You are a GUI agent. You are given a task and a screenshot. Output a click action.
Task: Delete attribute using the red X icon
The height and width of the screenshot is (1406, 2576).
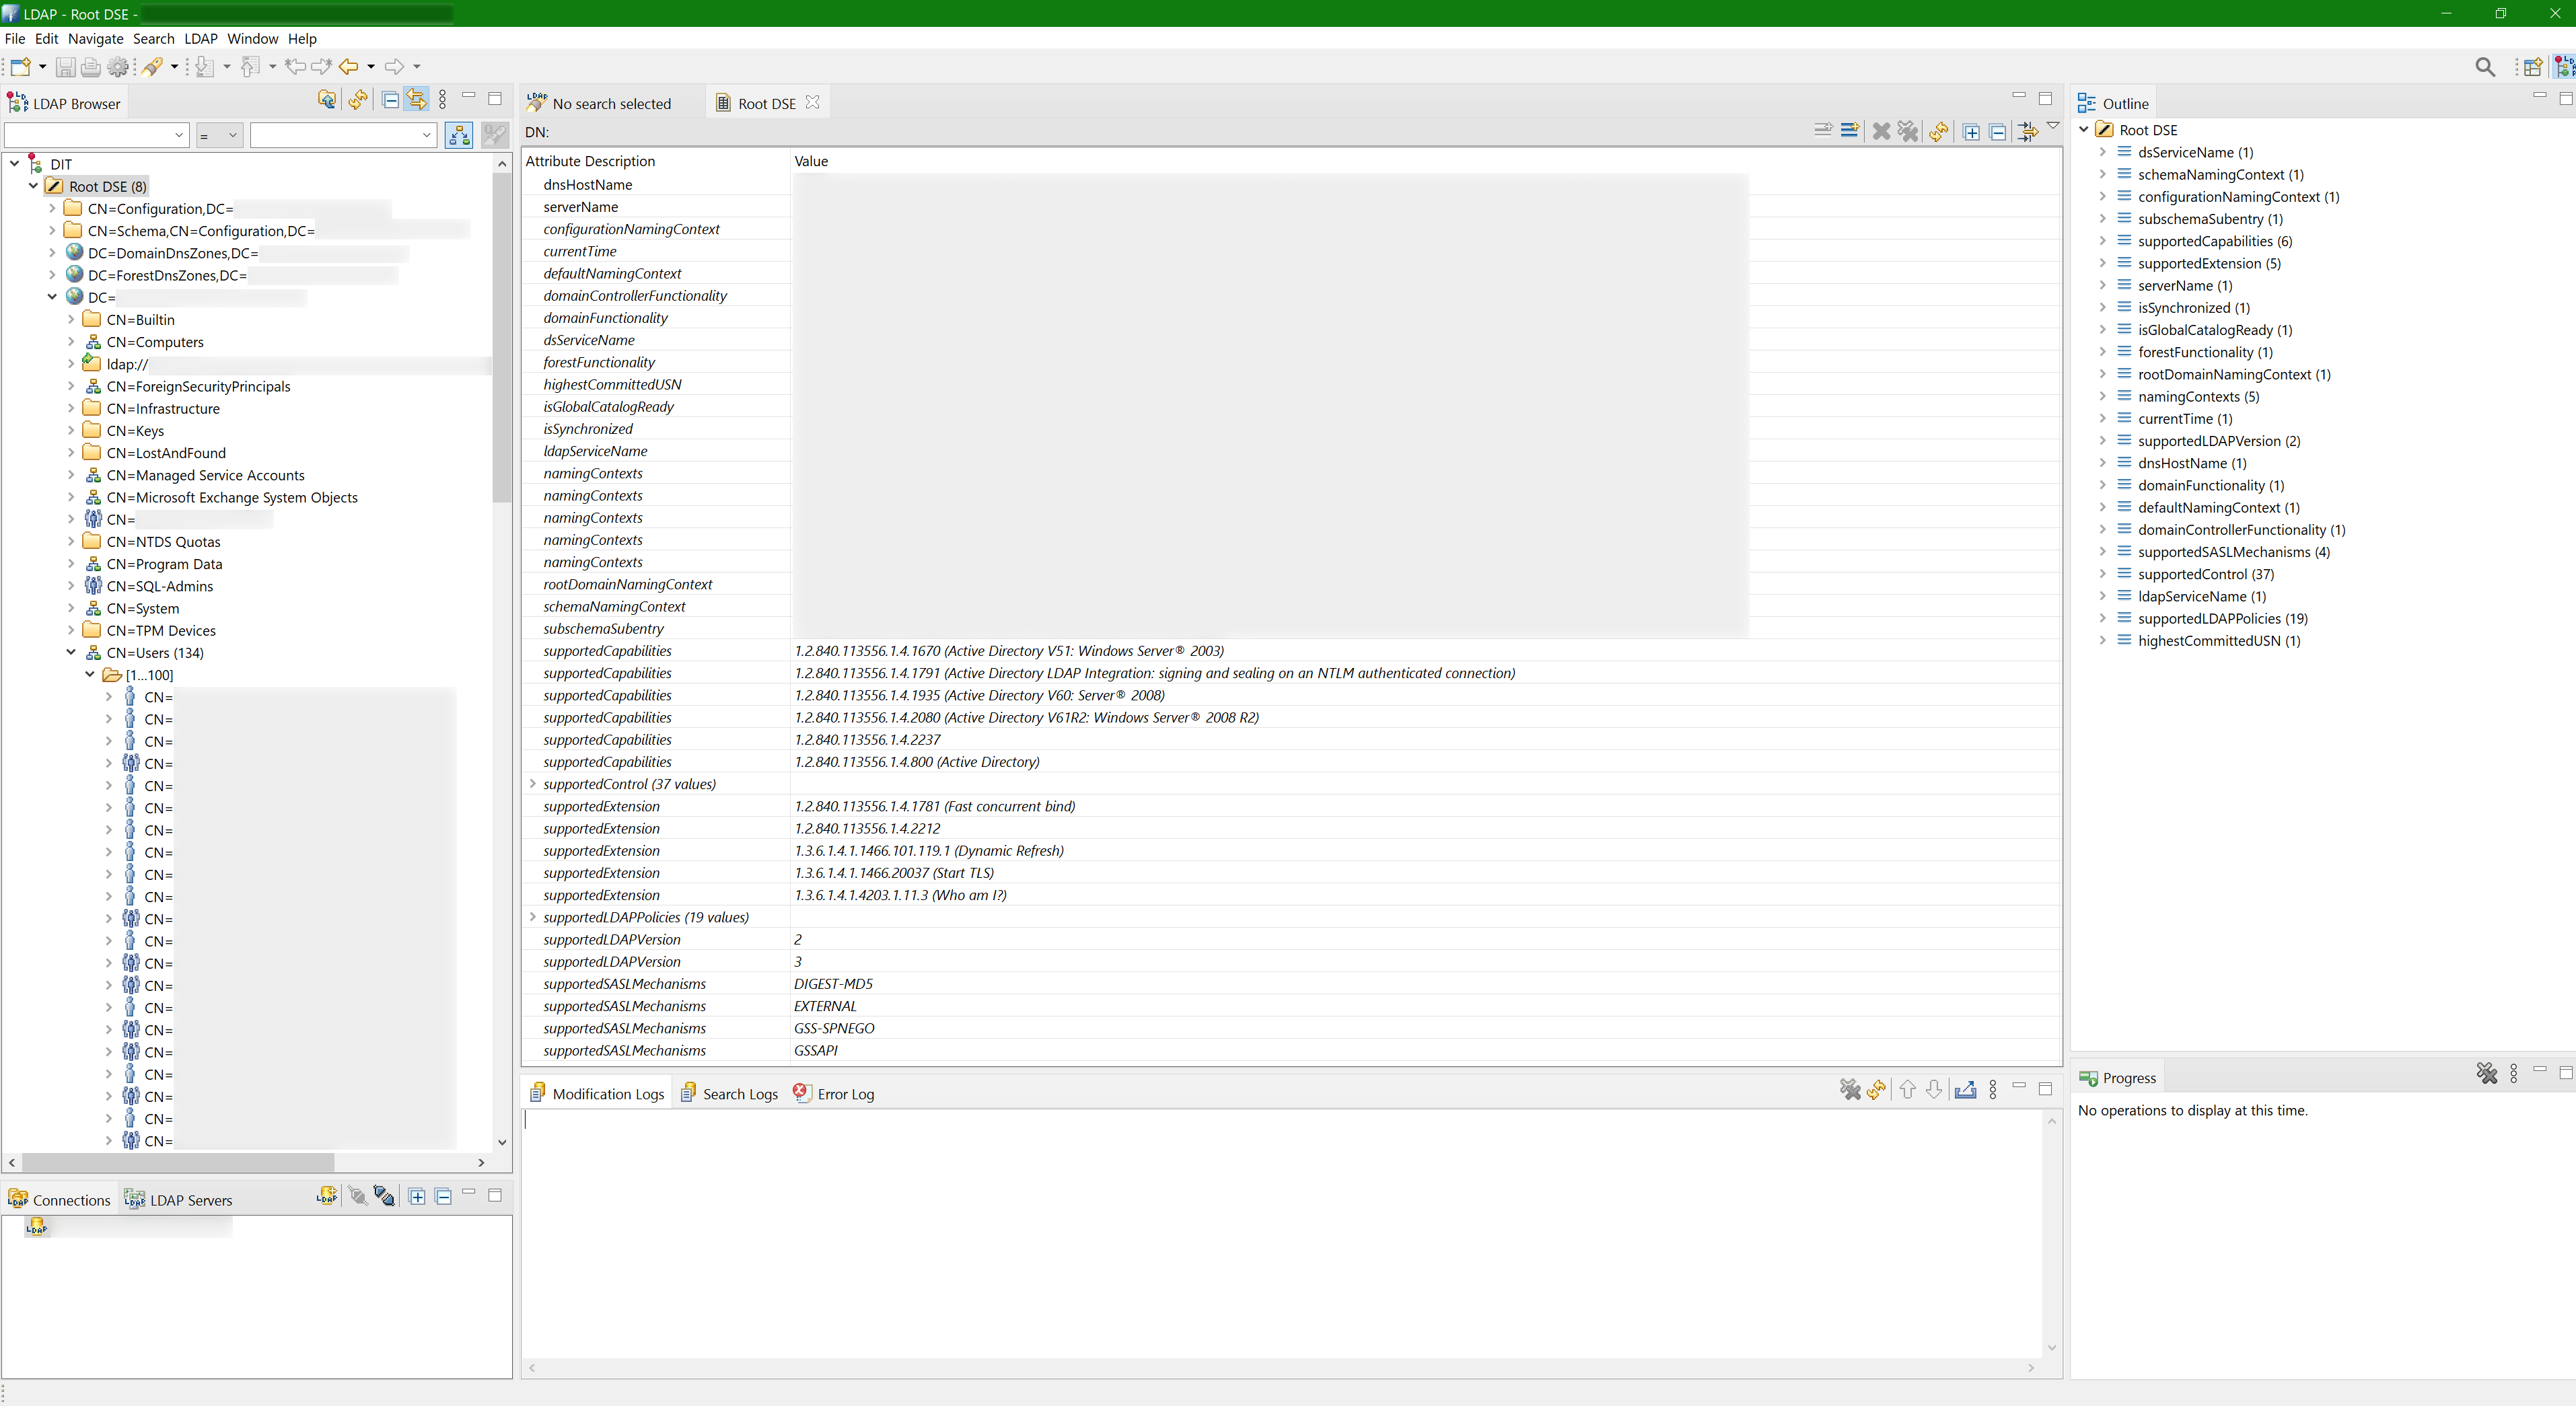click(x=1882, y=132)
